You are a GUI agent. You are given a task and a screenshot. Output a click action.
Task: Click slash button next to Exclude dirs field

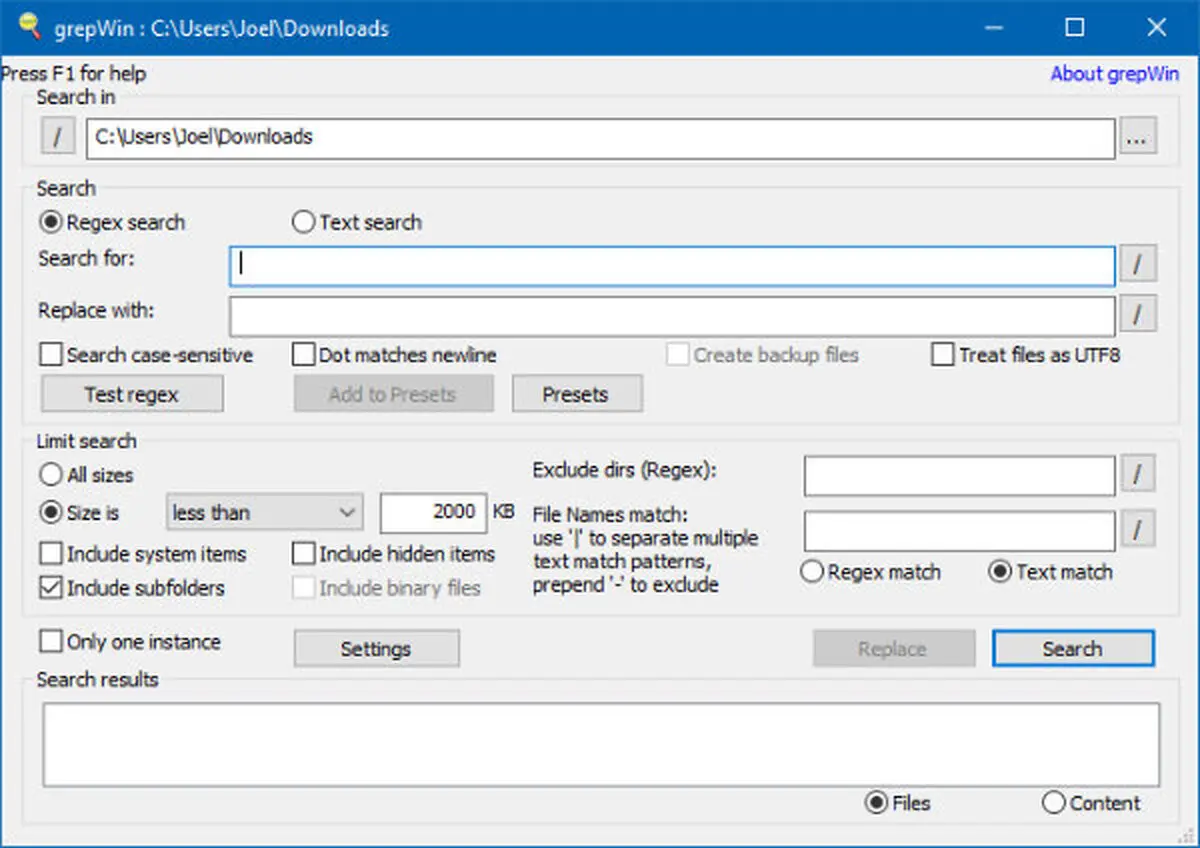point(1138,475)
